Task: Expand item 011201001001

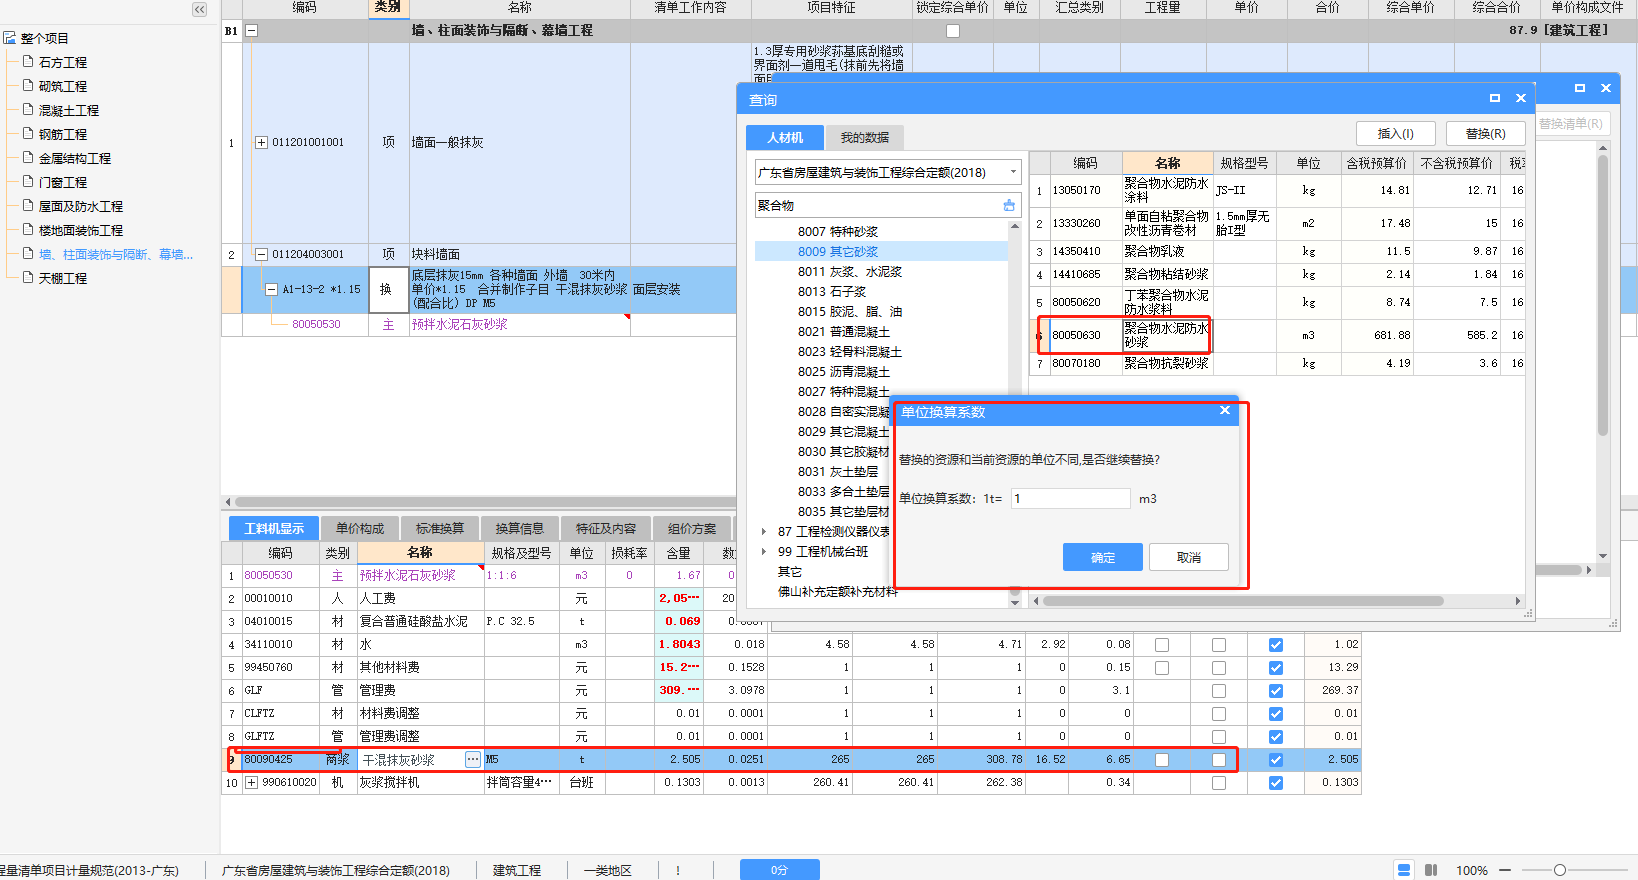Action: [262, 142]
